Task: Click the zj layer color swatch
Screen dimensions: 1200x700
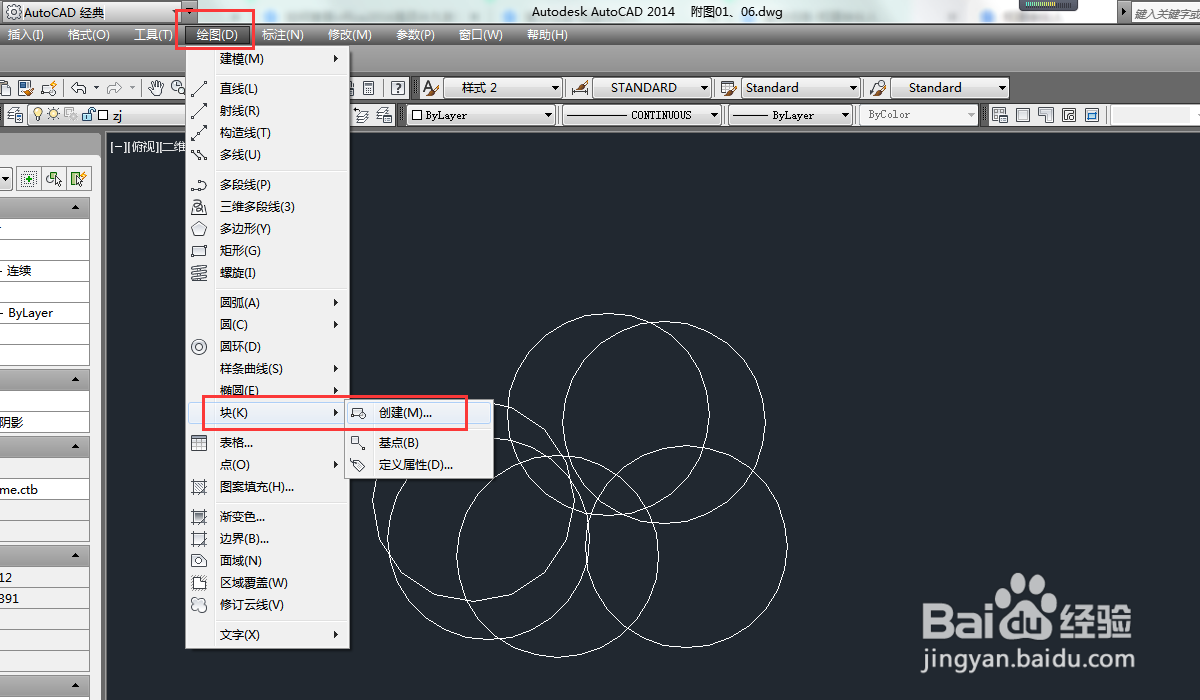Action: [x=103, y=115]
